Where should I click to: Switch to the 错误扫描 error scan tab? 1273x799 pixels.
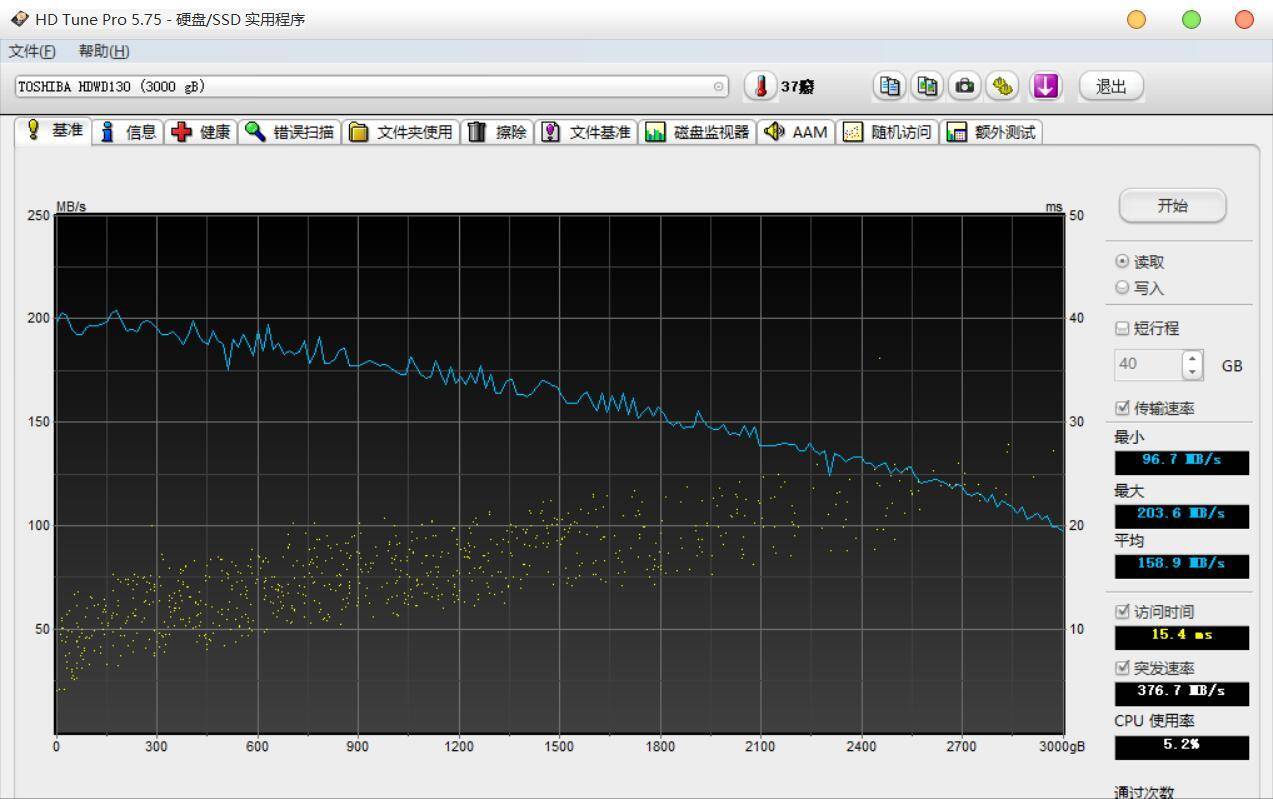pyautogui.click(x=290, y=132)
